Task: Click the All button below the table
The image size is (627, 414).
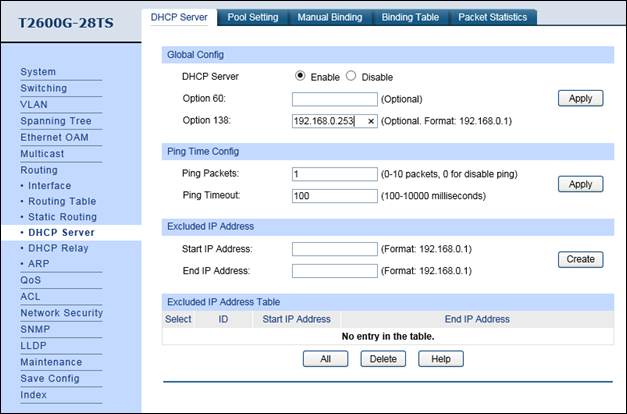Action: [x=325, y=359]
